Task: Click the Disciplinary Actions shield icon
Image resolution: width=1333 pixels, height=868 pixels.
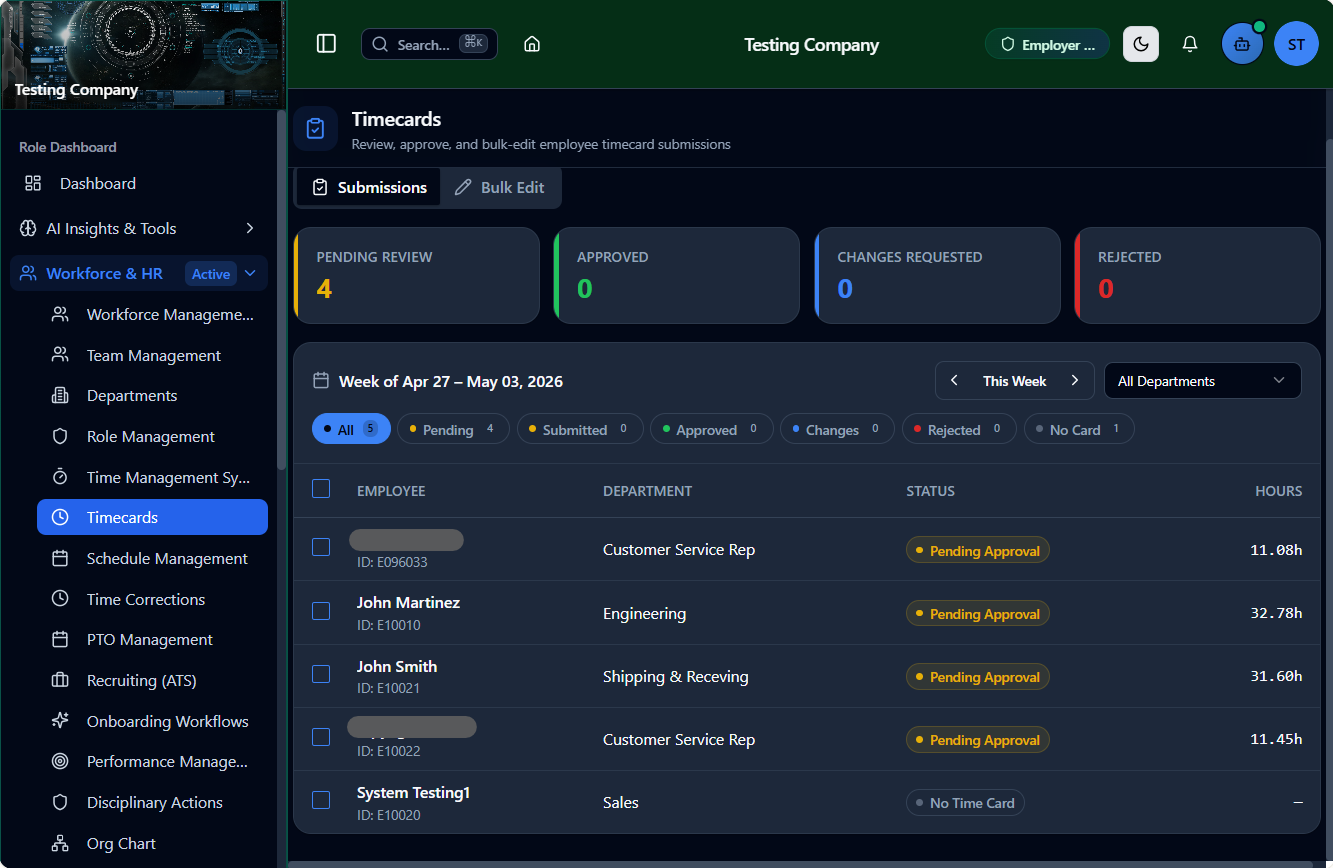Action: coord(60,802)
